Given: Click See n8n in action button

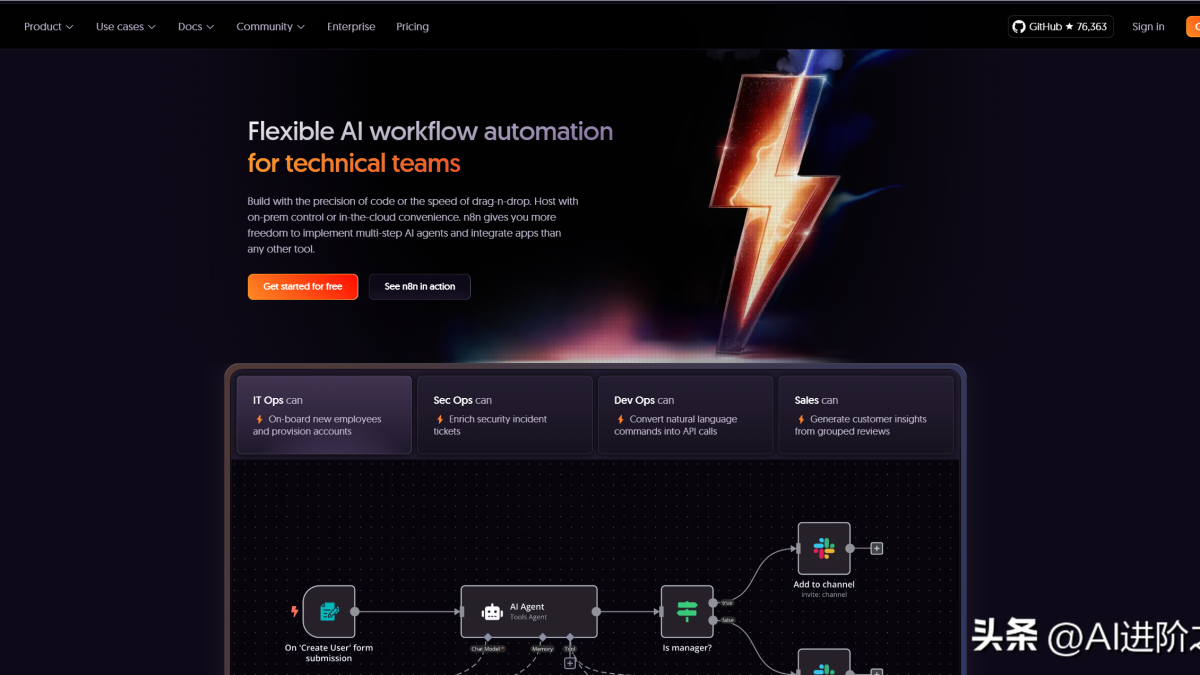Looking at the screenshot, I should (x=420, y=287).
